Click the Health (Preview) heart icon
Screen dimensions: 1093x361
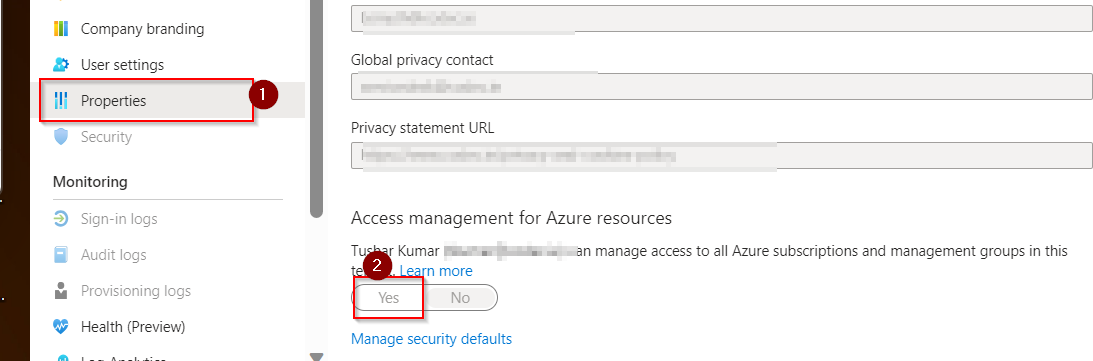click(x=61, y=327)
